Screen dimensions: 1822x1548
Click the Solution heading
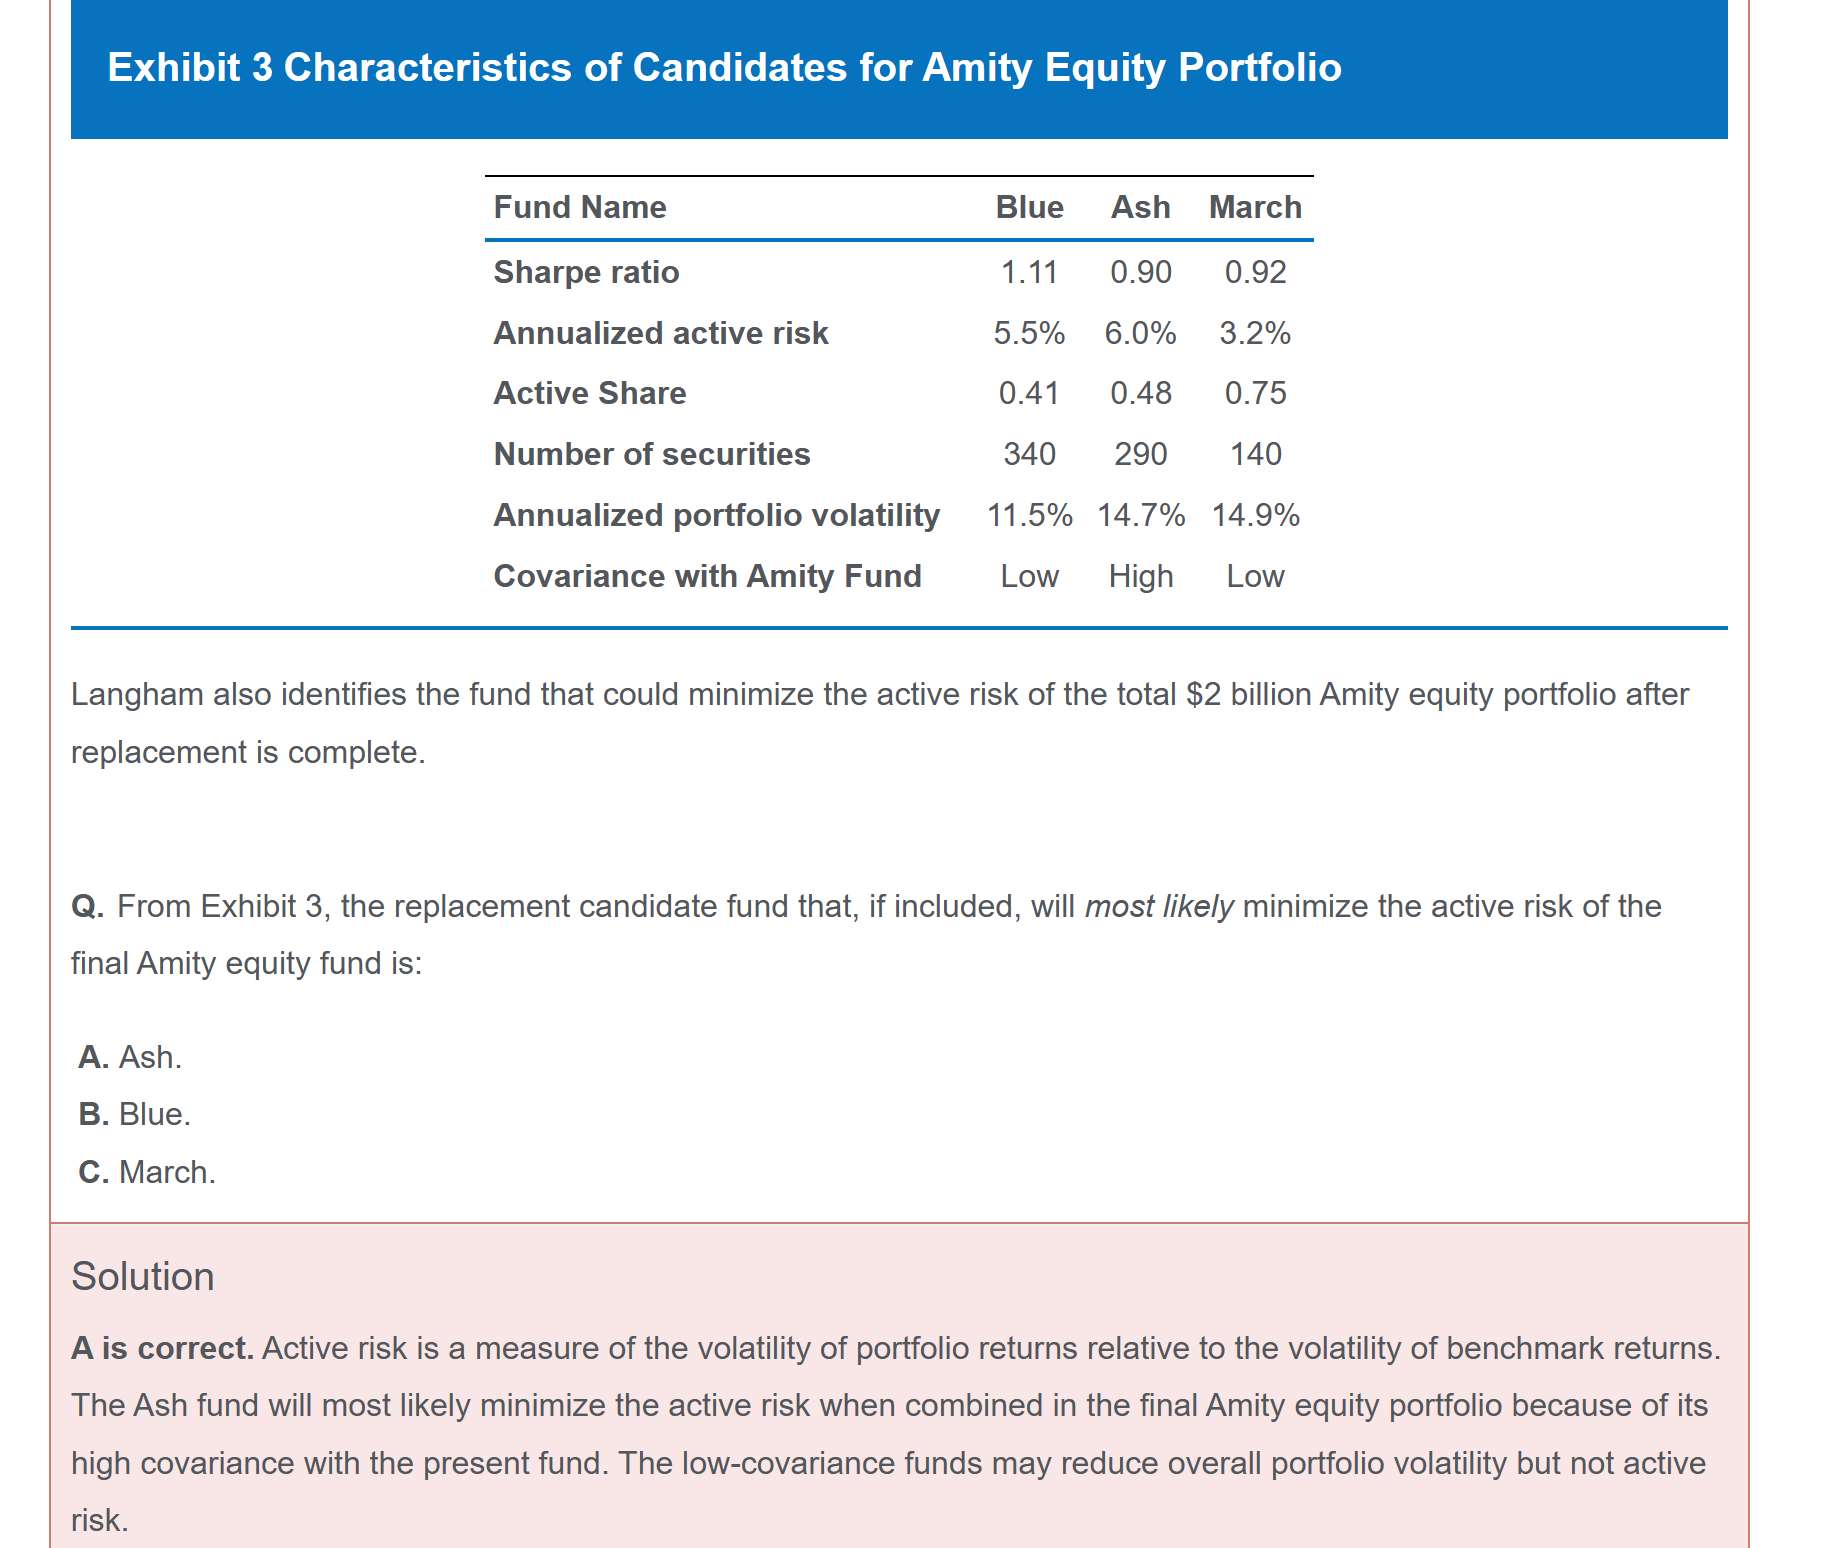point(143,1277)
